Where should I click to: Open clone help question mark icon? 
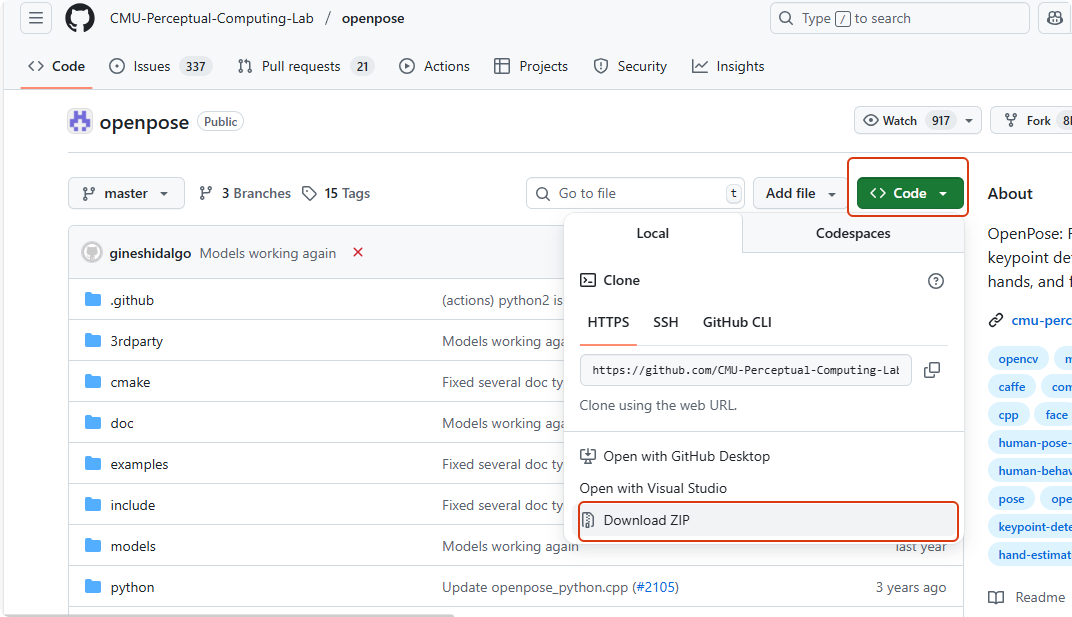point(935,280)
